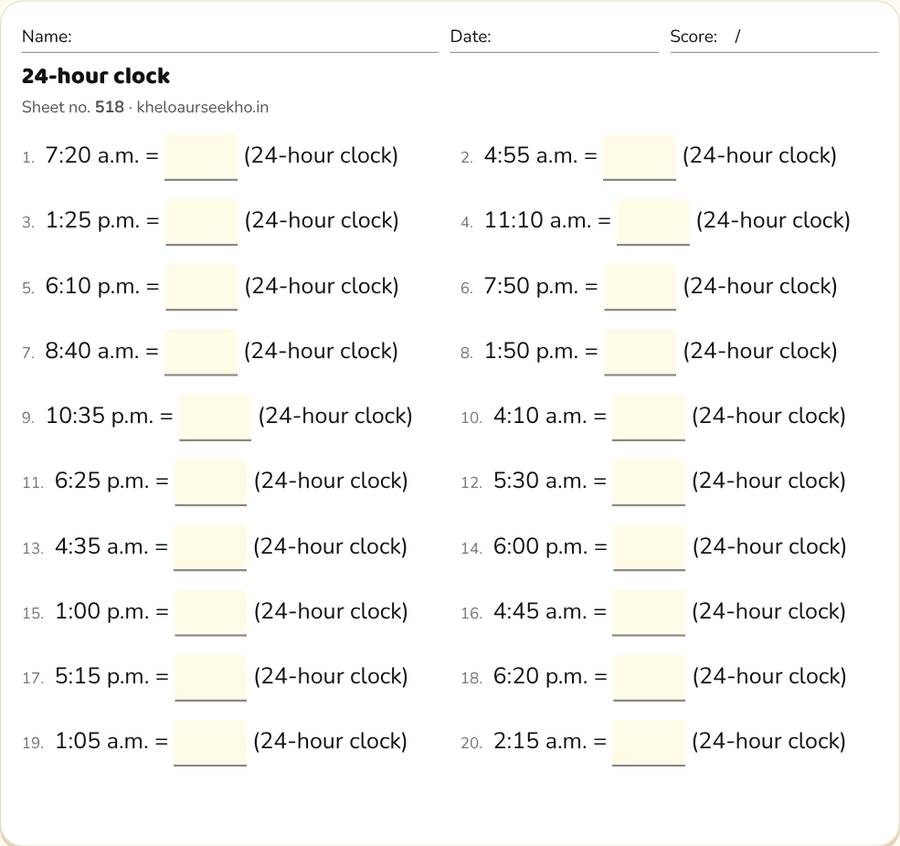Click the answer box for 8:40 a.m.
The width and height of the screenshot is (900, 846).
201,352
